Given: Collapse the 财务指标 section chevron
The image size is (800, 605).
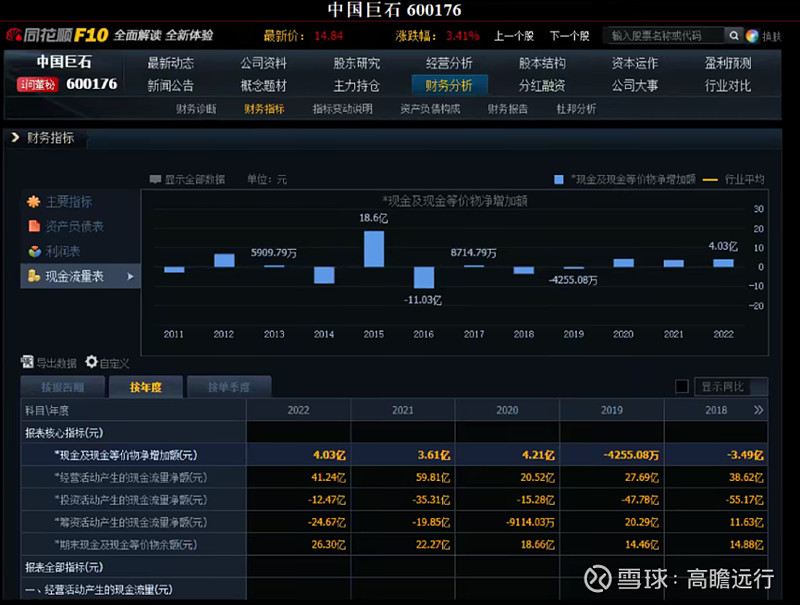Looking at the screenshot, I should click(15, 137).
